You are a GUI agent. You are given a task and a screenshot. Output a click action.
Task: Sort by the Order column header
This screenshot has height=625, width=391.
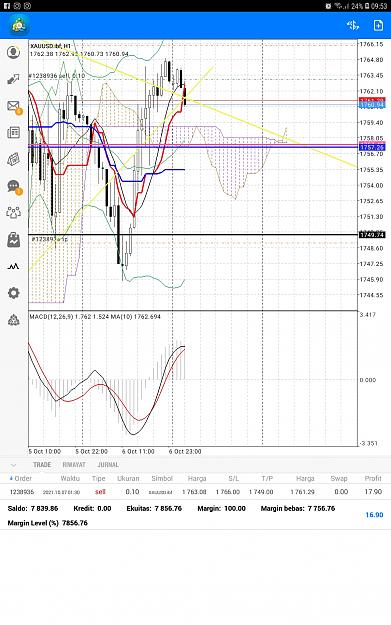point(21,478)
